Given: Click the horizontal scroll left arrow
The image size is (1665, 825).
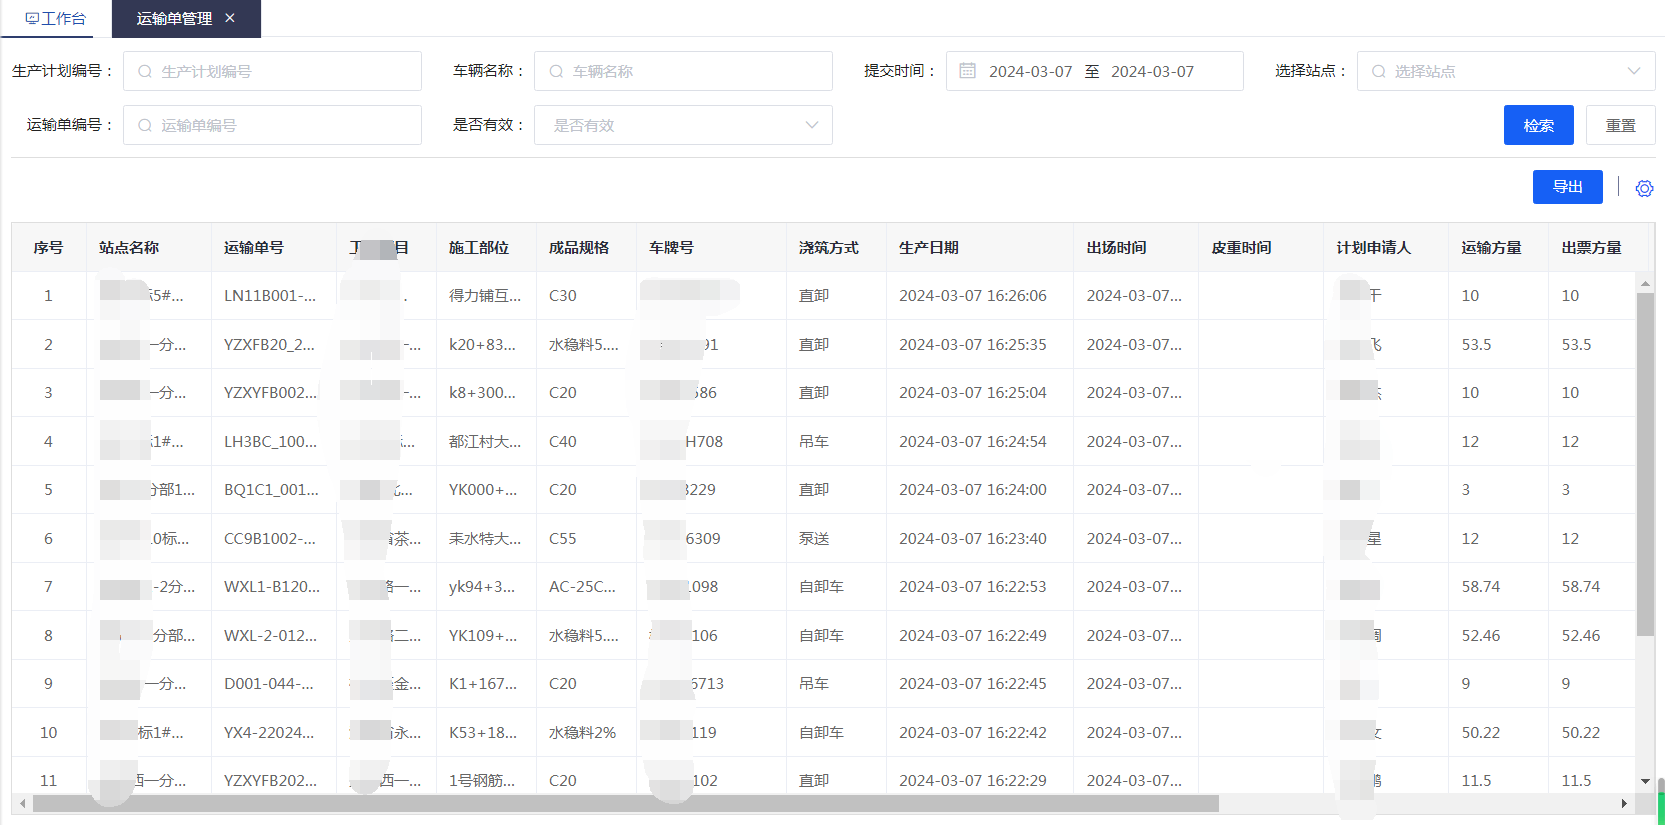Looking at the screenshot, I should 23,803.
